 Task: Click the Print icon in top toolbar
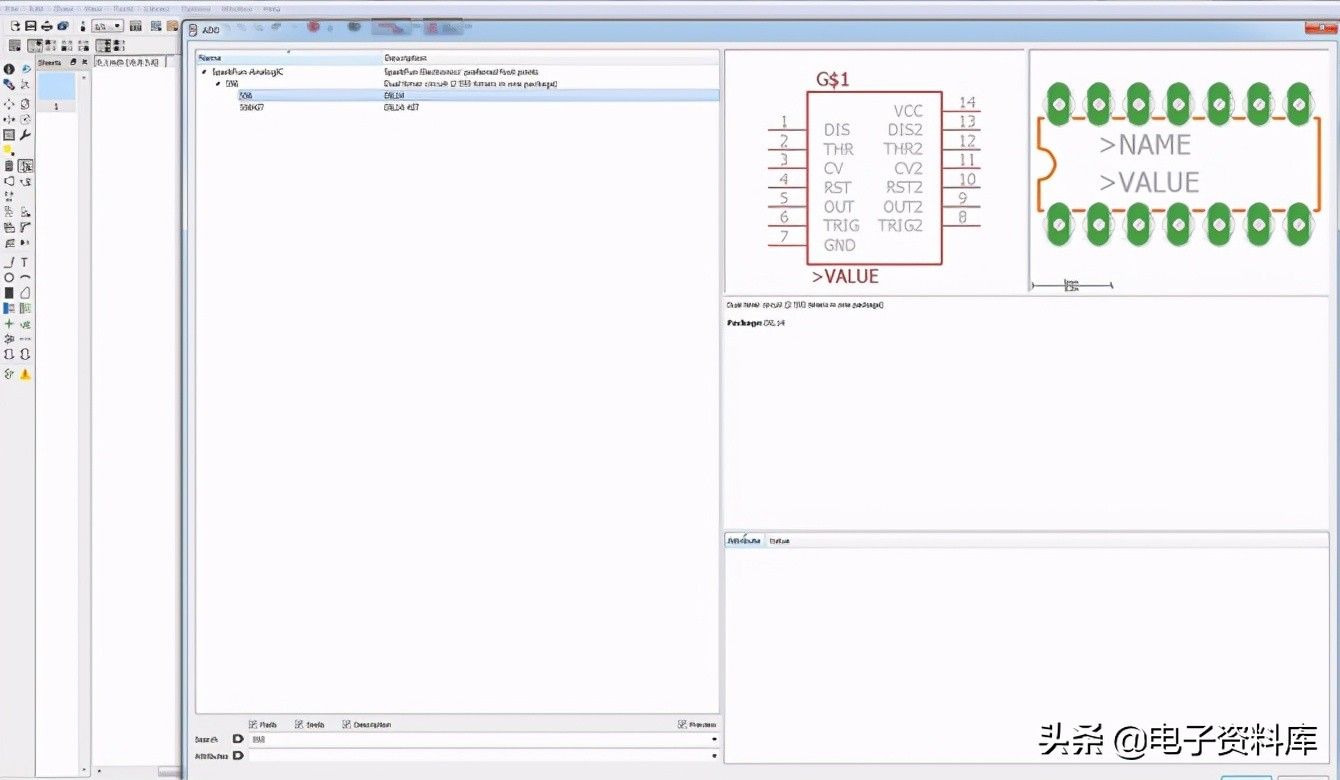46,26
